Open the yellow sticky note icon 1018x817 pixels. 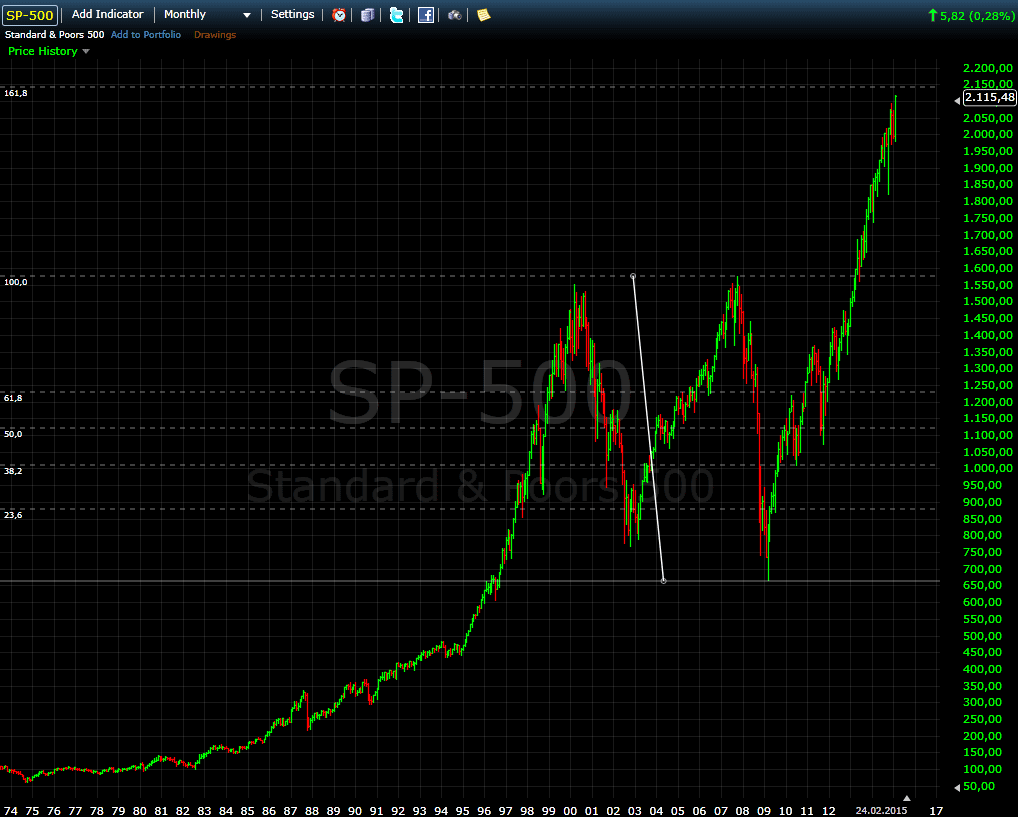pos(483,15)
